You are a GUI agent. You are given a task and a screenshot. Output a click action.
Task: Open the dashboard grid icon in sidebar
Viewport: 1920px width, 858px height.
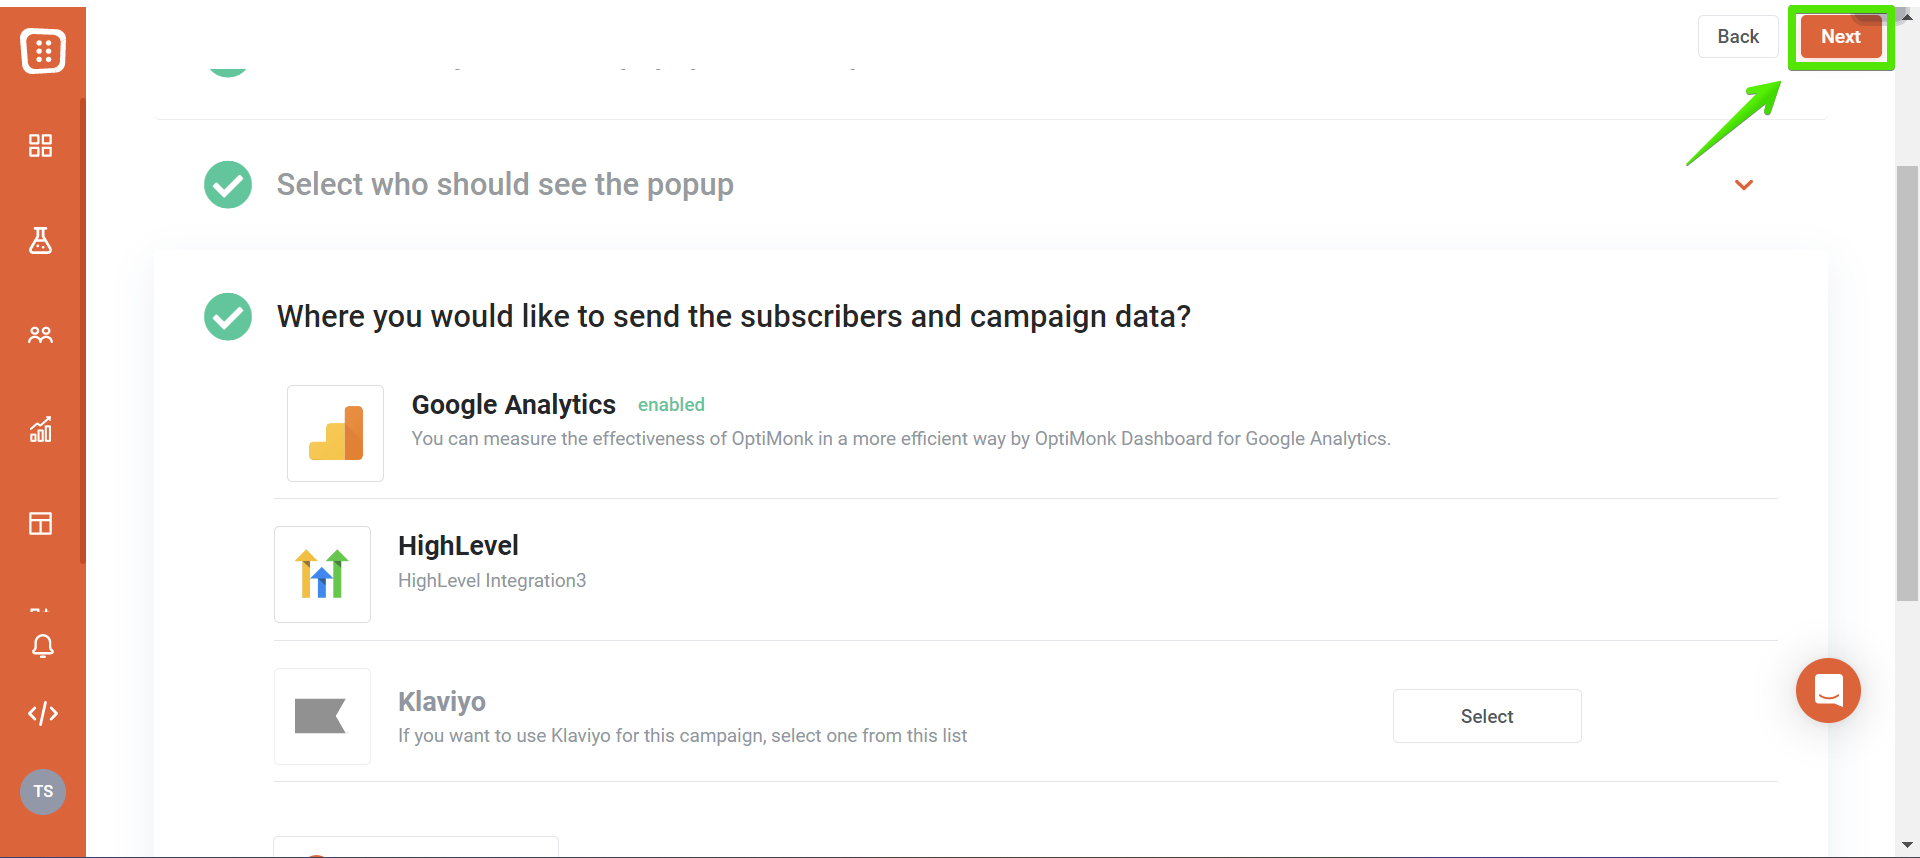pyautogui.click(x=41, y=146)
